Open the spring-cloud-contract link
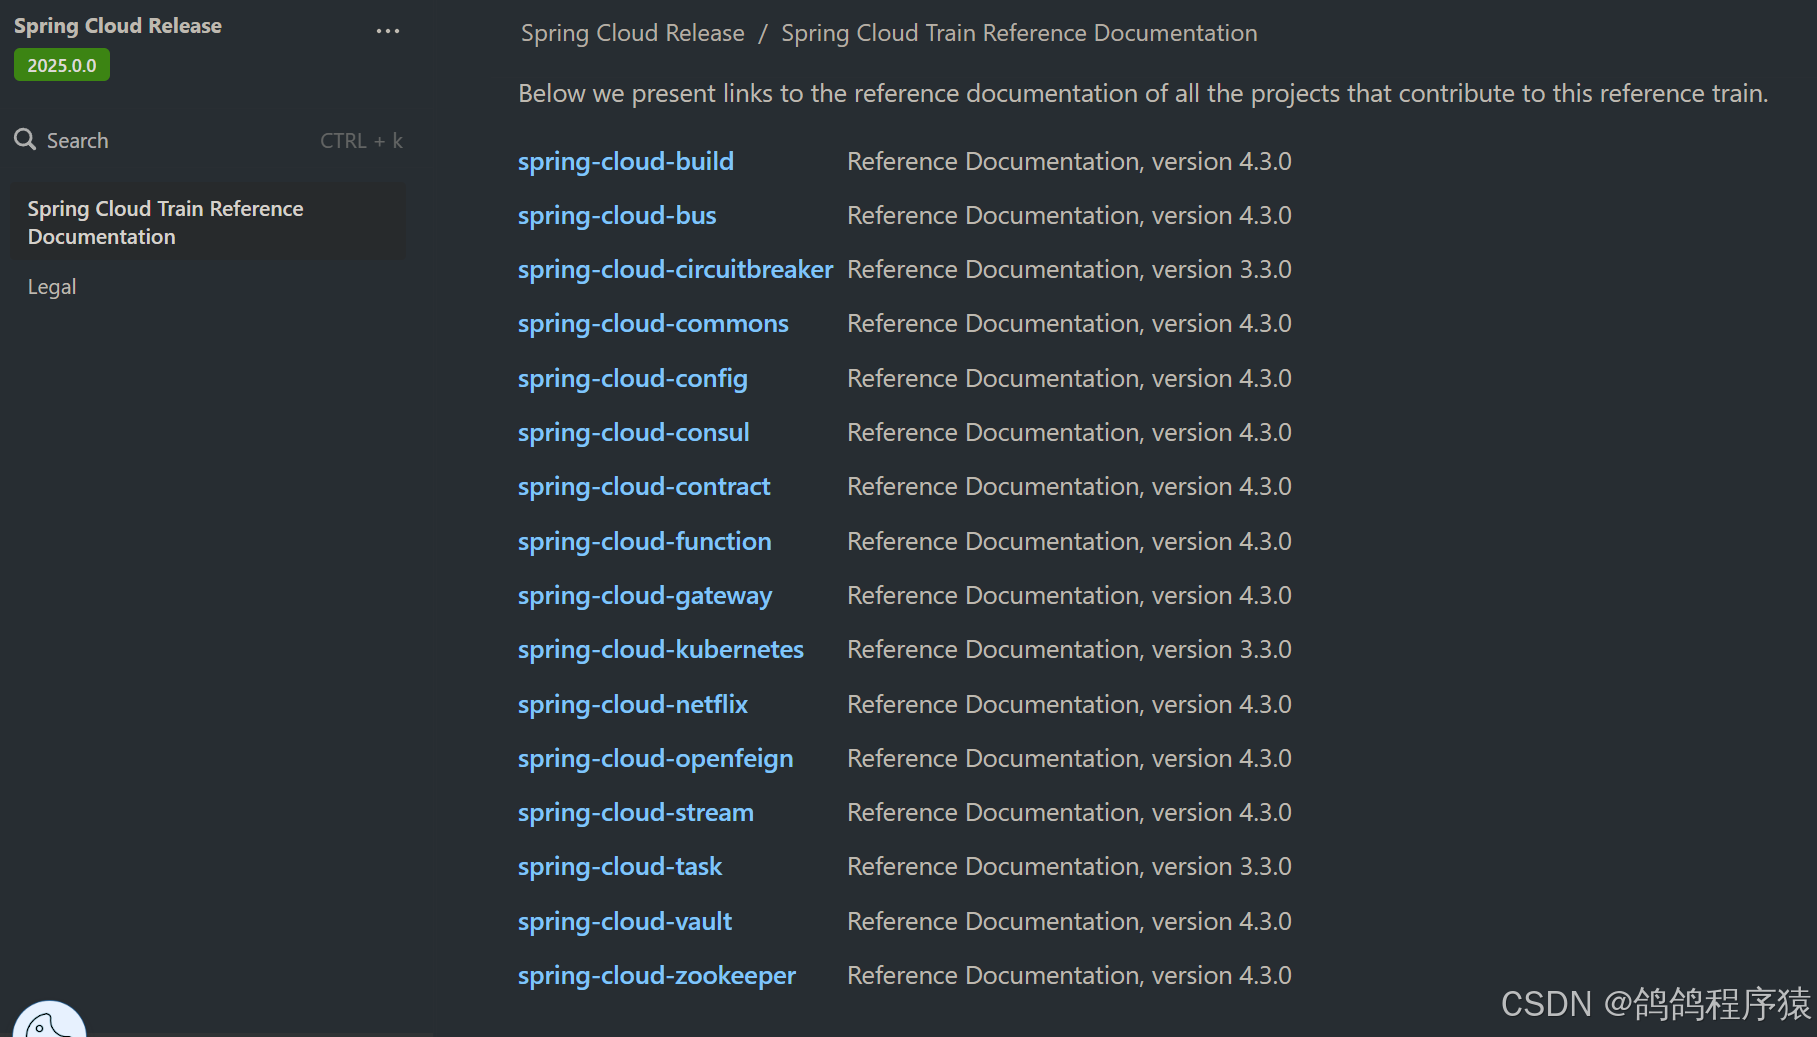Image resolution: width=1817 pixels, height=1037 pixels. tap(644, 486)
